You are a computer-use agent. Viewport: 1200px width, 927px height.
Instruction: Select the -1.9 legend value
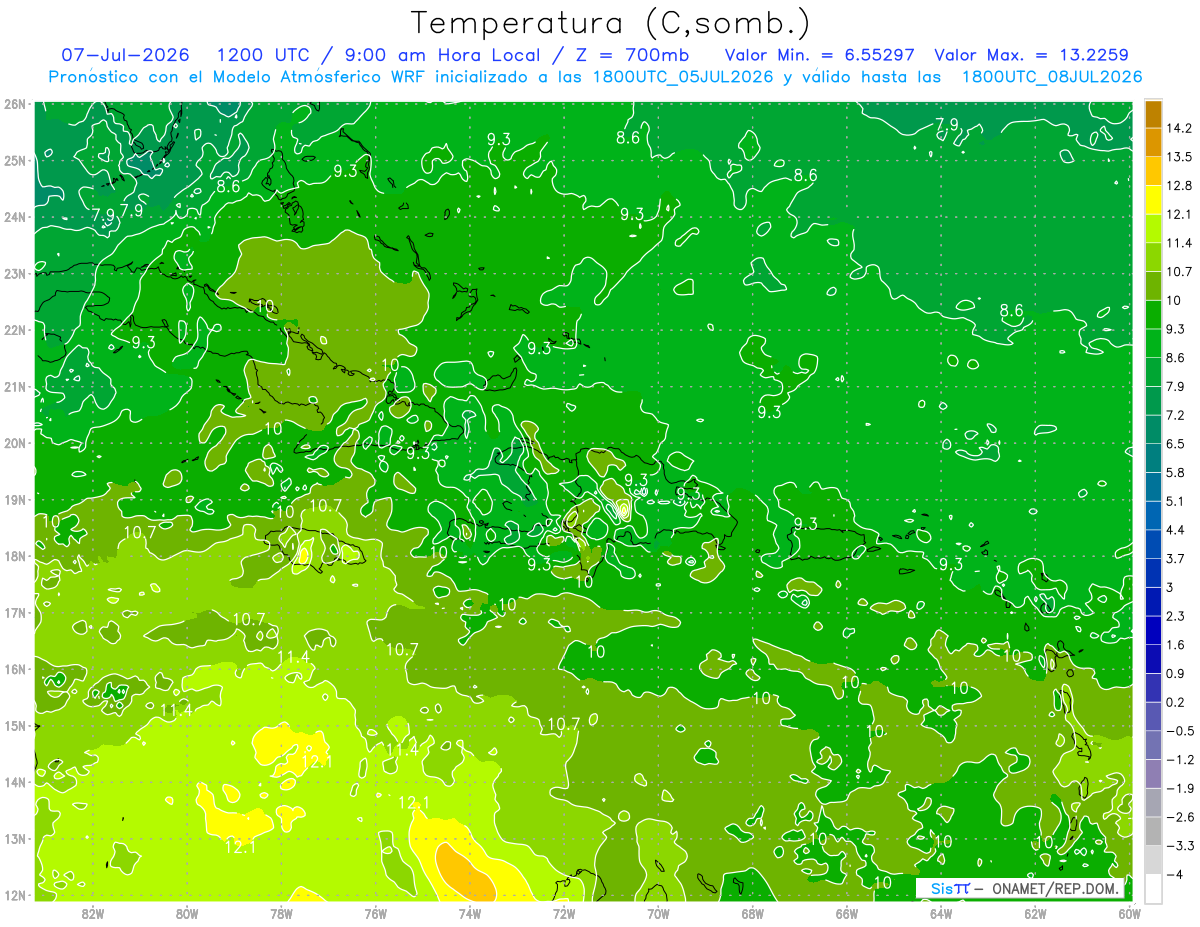pyautogui.click(x=1179, y=788)
